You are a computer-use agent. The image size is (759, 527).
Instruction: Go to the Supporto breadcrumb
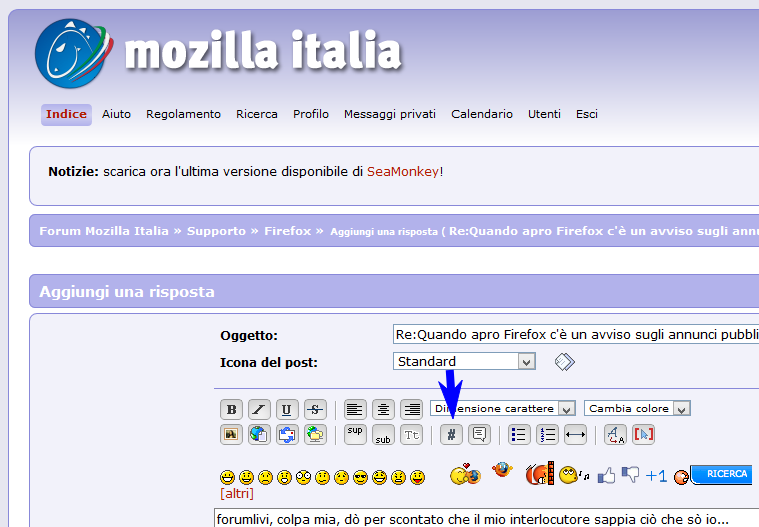216,231
